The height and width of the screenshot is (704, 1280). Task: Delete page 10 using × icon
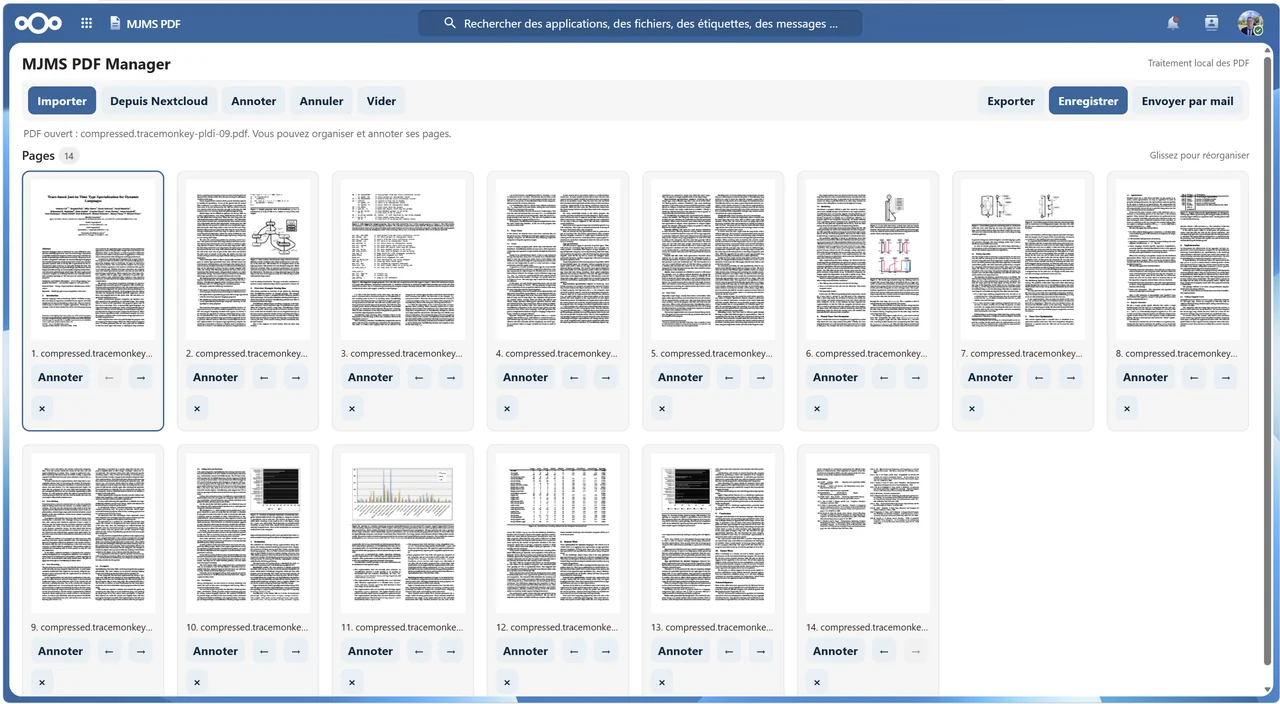(197, 682)
